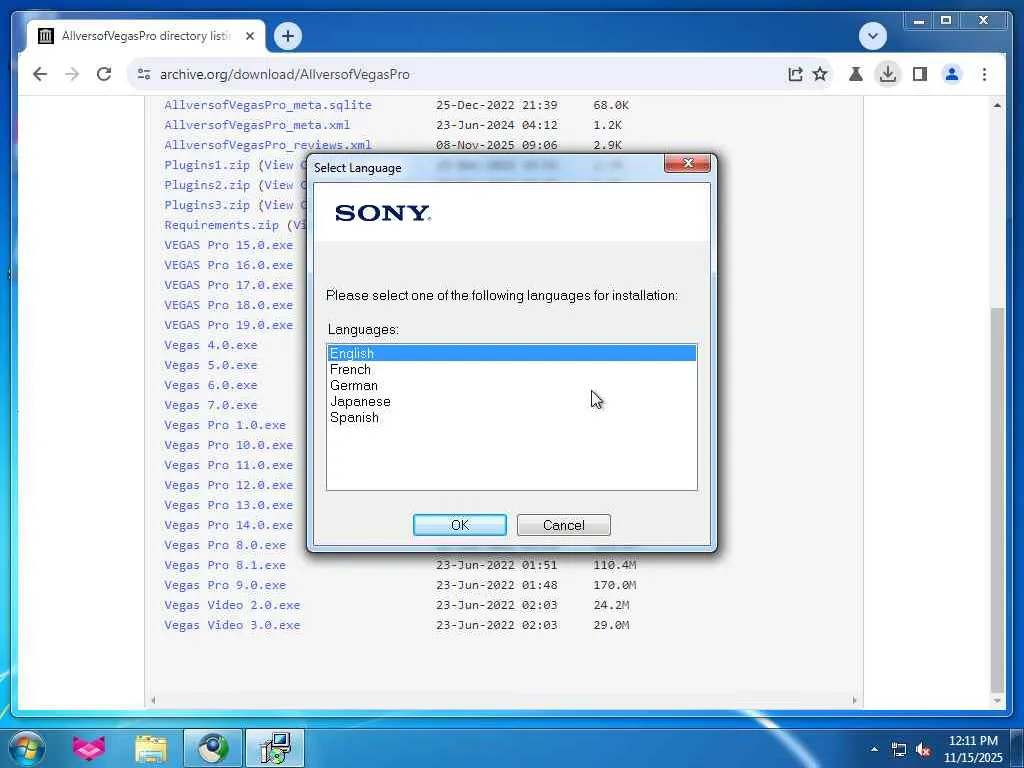Download Plugins1.zip file link

pyautogui.click(x=207, y=165)
